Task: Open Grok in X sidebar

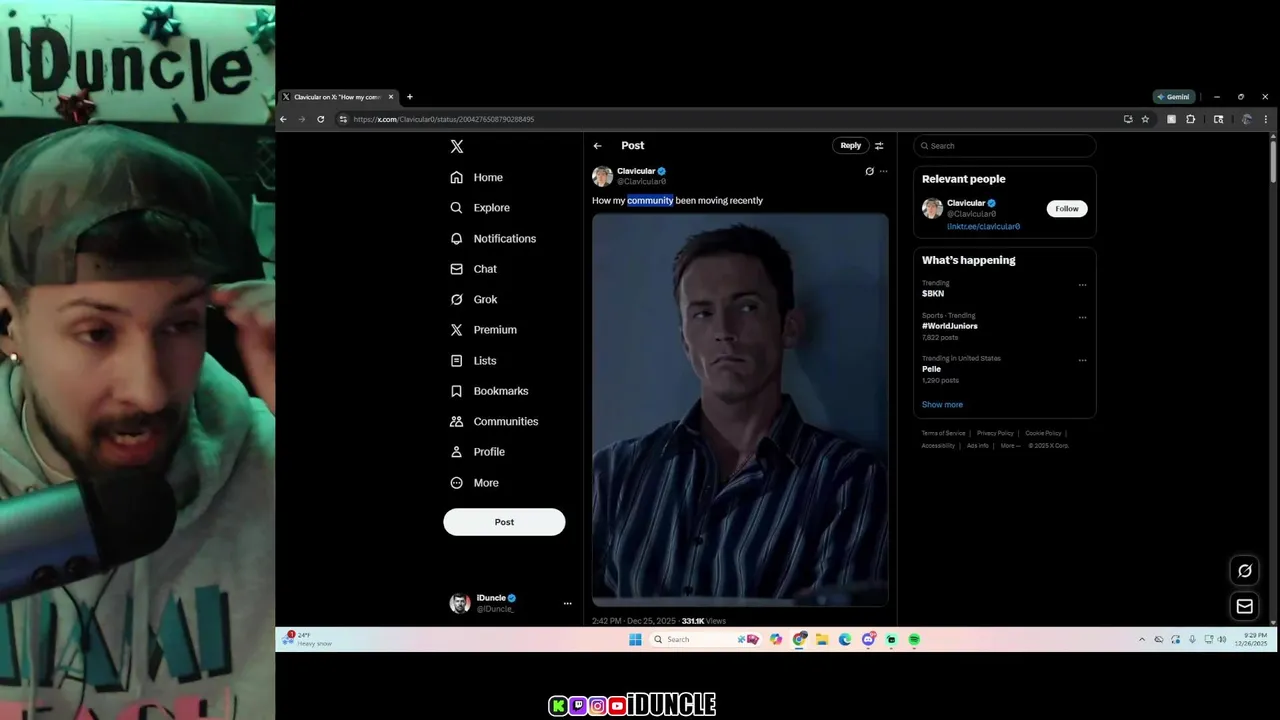Action: [474, 299]
